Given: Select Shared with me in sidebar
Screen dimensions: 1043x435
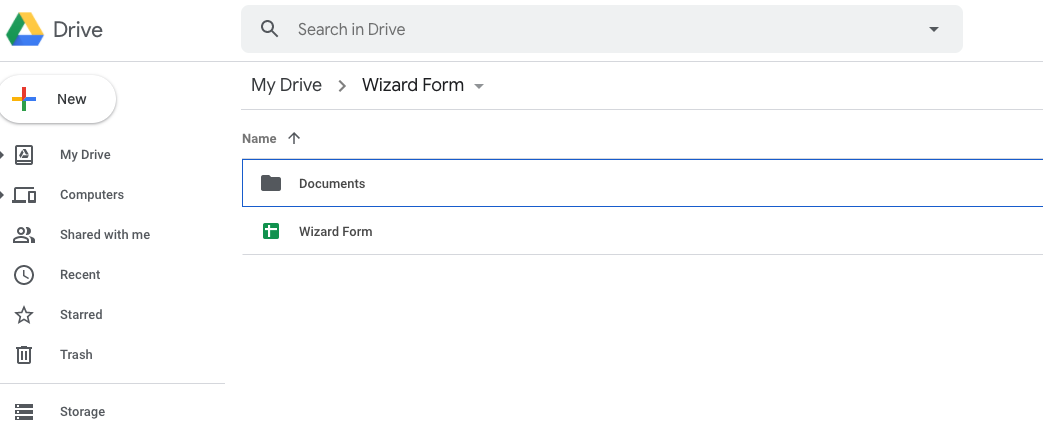Looking at the screenshot, I should tap(105, 235).
